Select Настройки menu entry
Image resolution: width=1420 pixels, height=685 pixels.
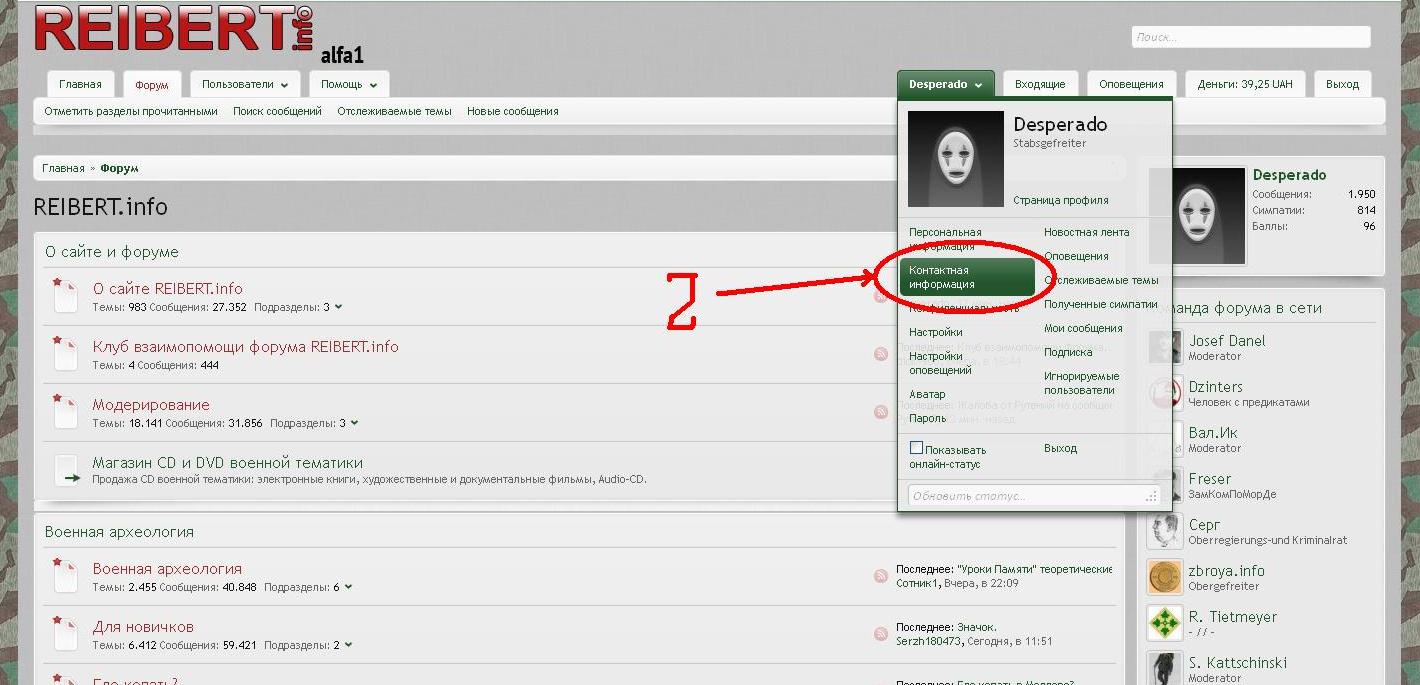tap(936, 332)
